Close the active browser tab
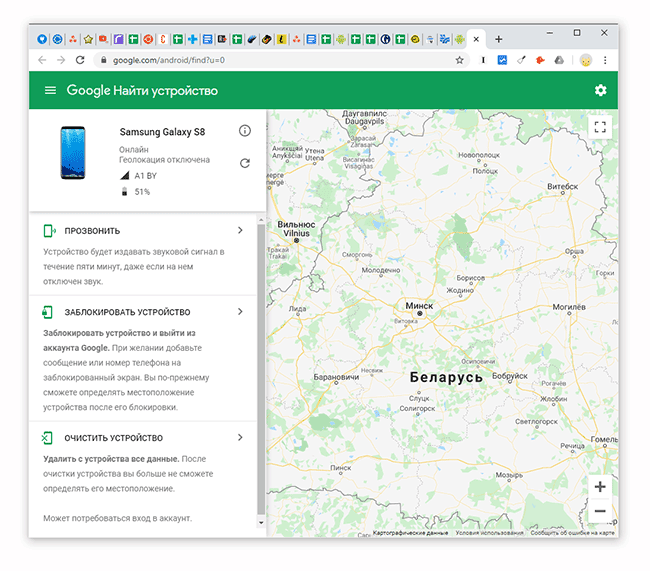650x571 pixels. point(476,39)
